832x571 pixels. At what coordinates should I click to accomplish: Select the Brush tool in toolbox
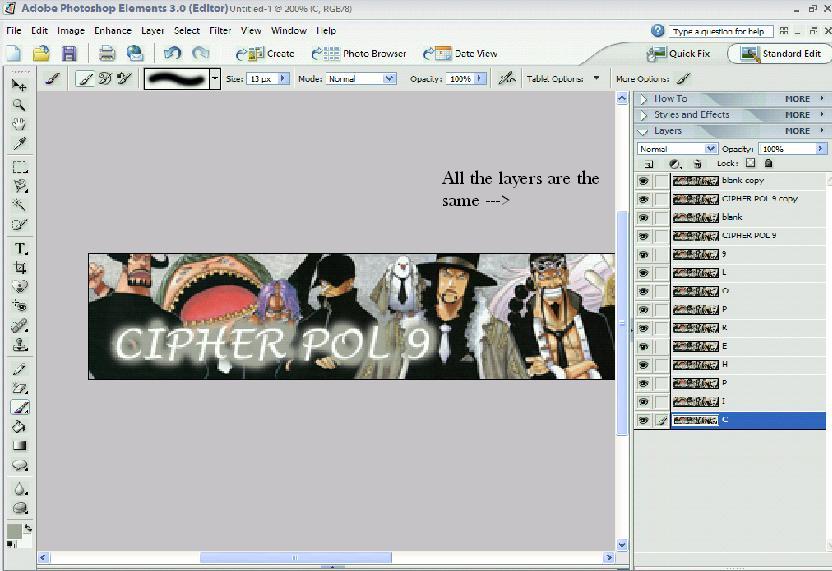(x=20, y=407)
